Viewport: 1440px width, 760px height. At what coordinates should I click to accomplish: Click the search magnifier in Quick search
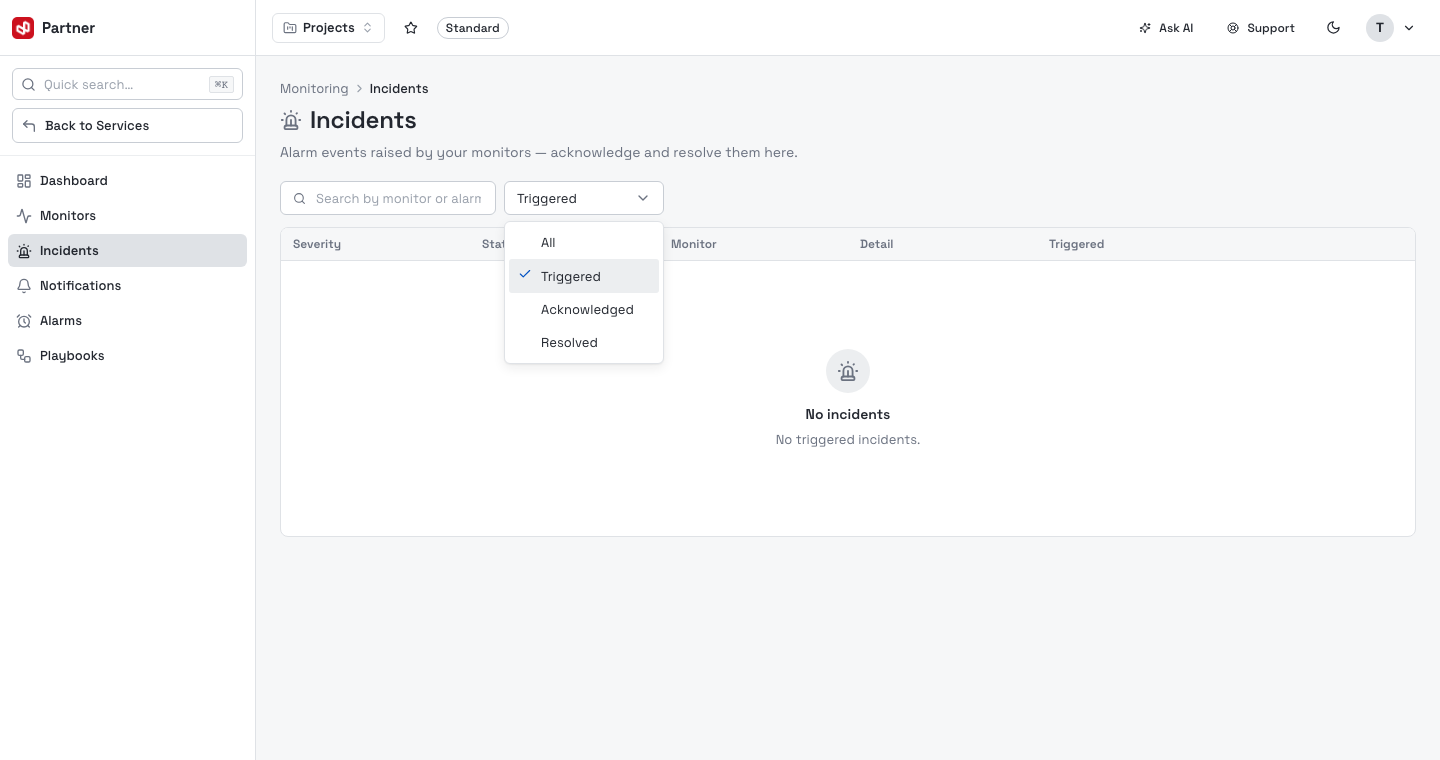click(28, 85)
